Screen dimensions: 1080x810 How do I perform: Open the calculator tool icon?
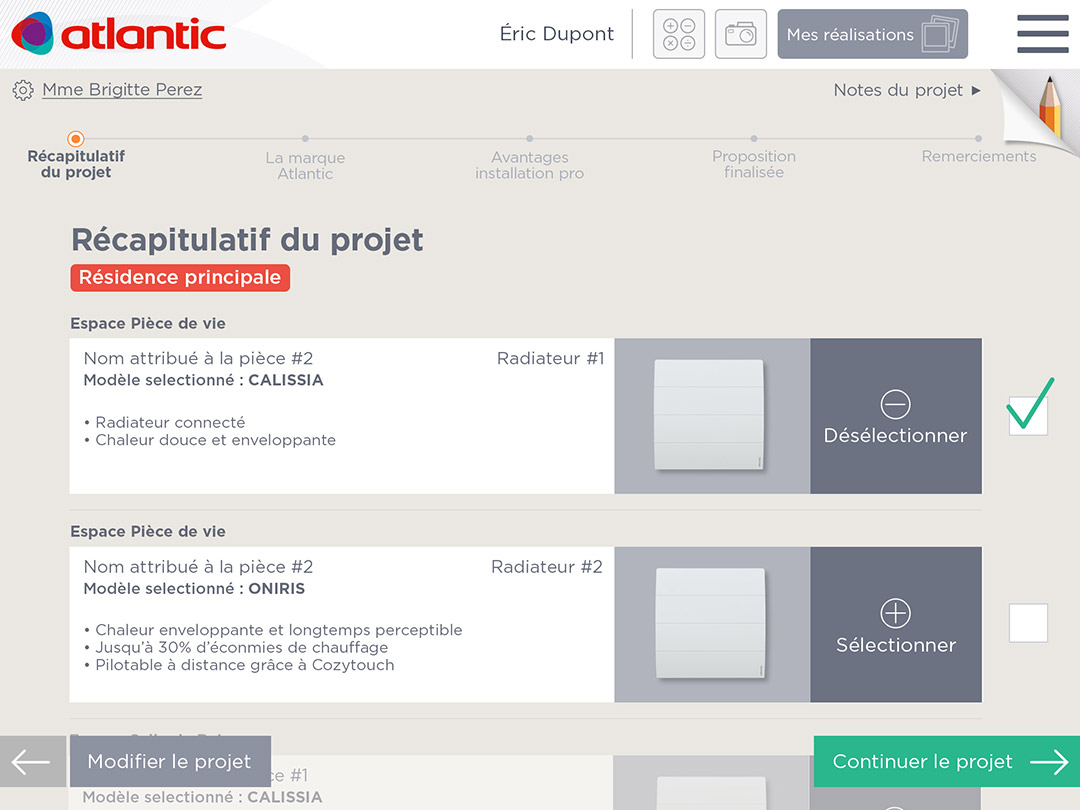tap(678, 34)
